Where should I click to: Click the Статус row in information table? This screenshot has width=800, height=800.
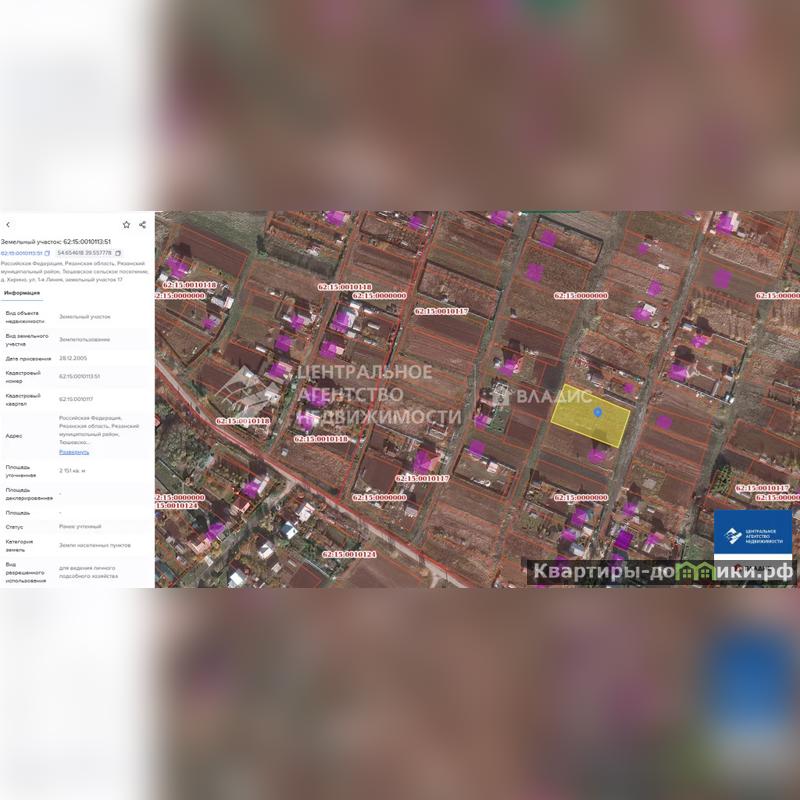[x=78, y=526]
